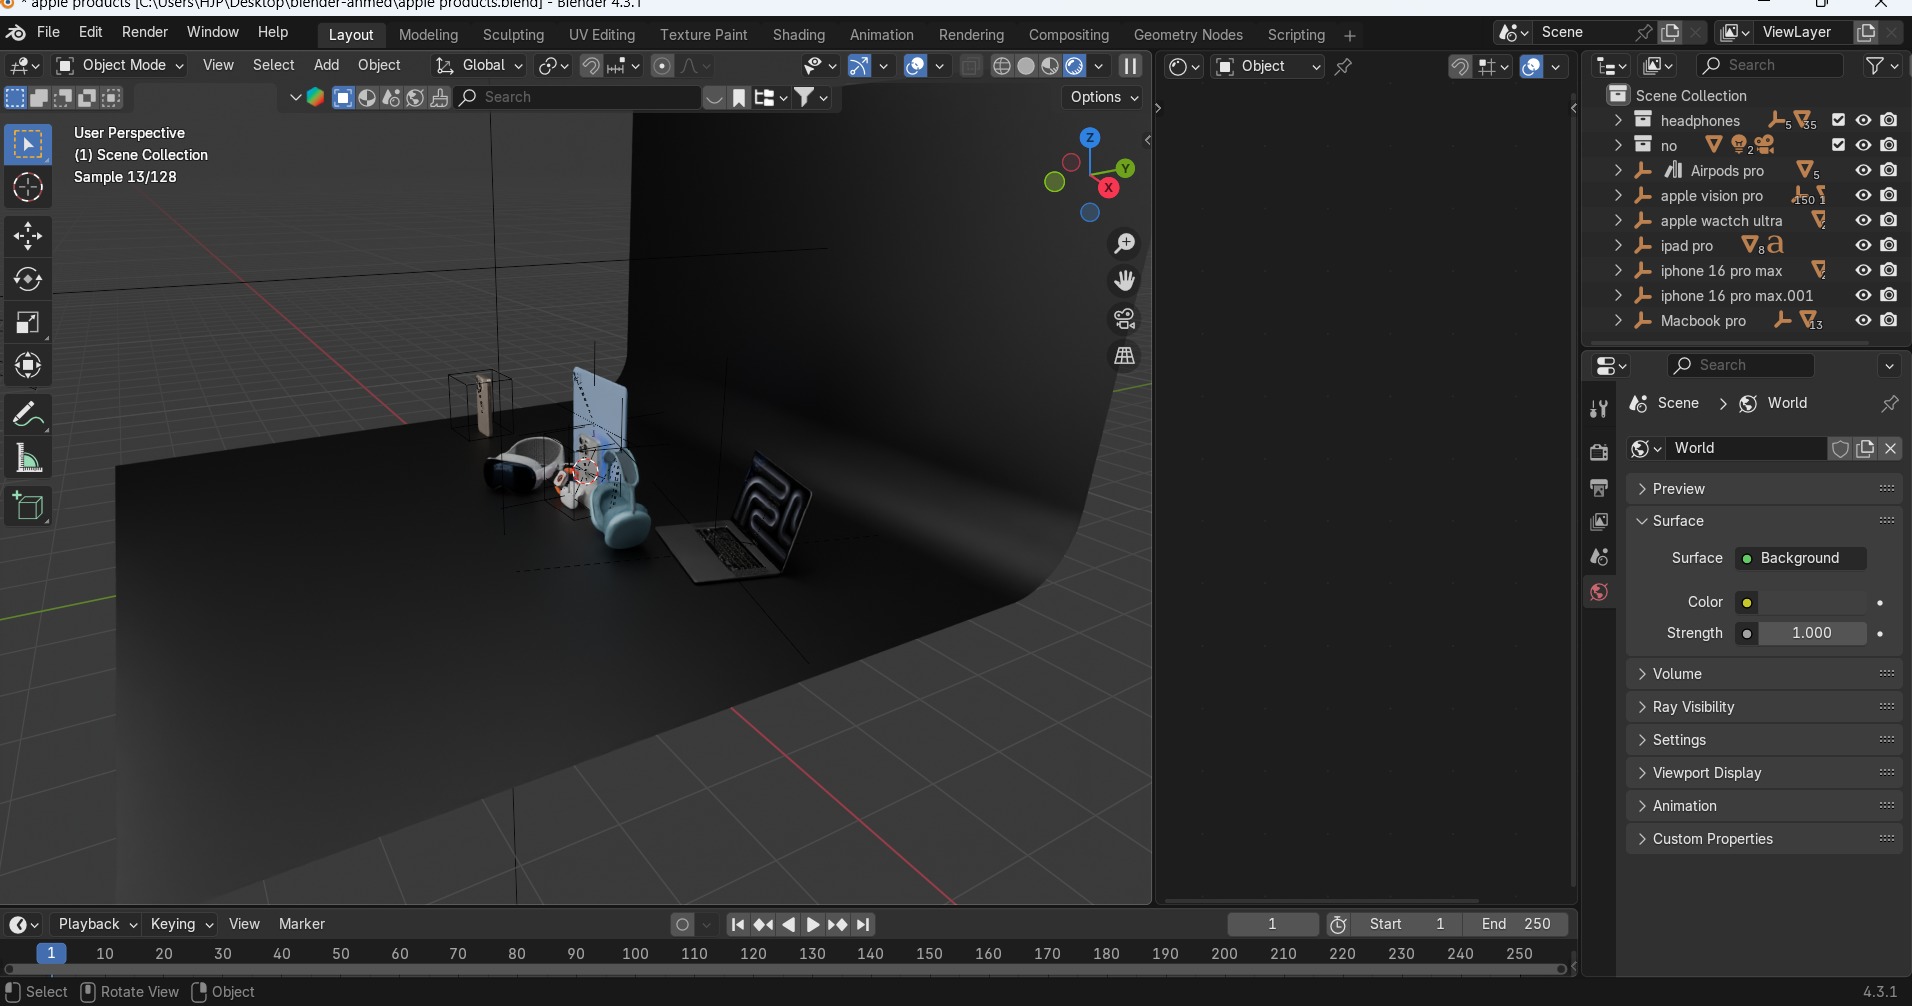1912x1006 pixels.
Task: Open the Render properties tab
Action: click(x=1599, y=452)
